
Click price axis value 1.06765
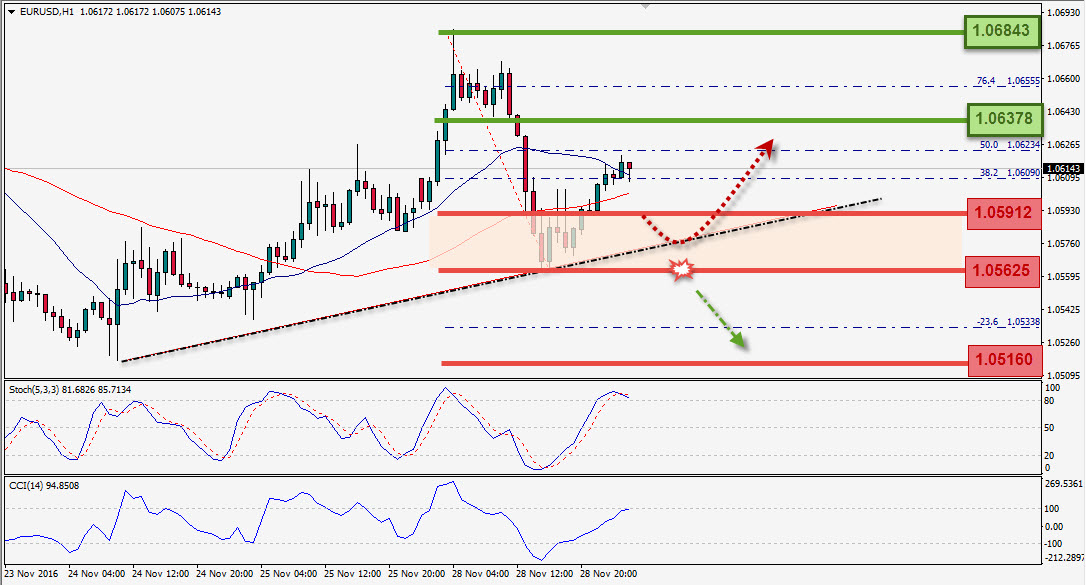(1063, 46)
